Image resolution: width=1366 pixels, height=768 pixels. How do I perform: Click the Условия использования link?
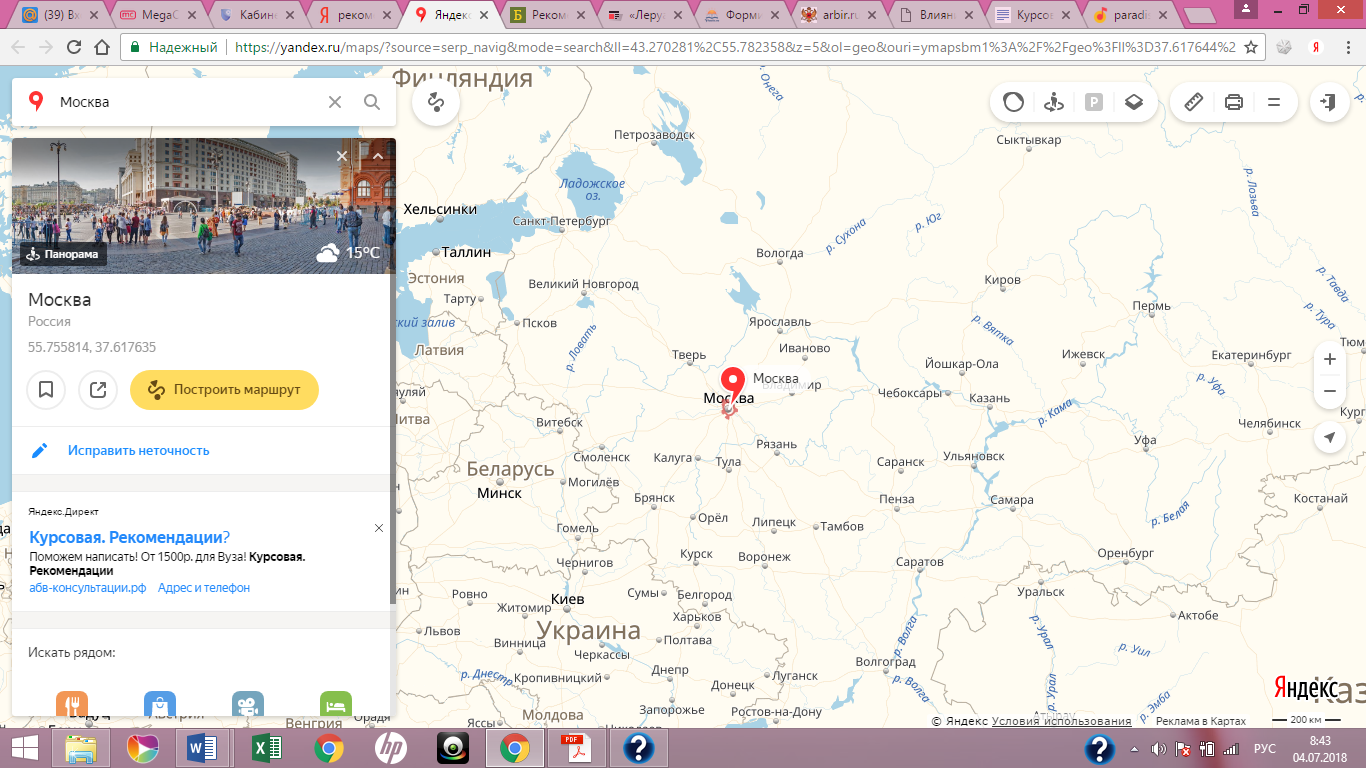pyautogui.click(x=1063, y=721)
